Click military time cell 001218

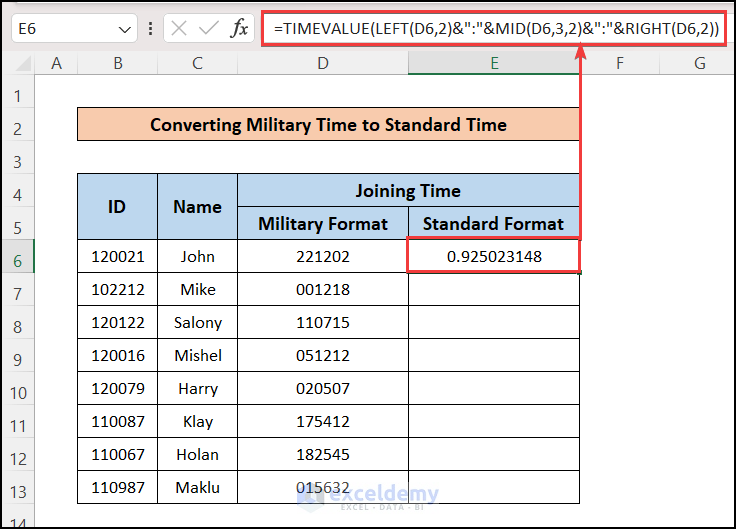323,289
